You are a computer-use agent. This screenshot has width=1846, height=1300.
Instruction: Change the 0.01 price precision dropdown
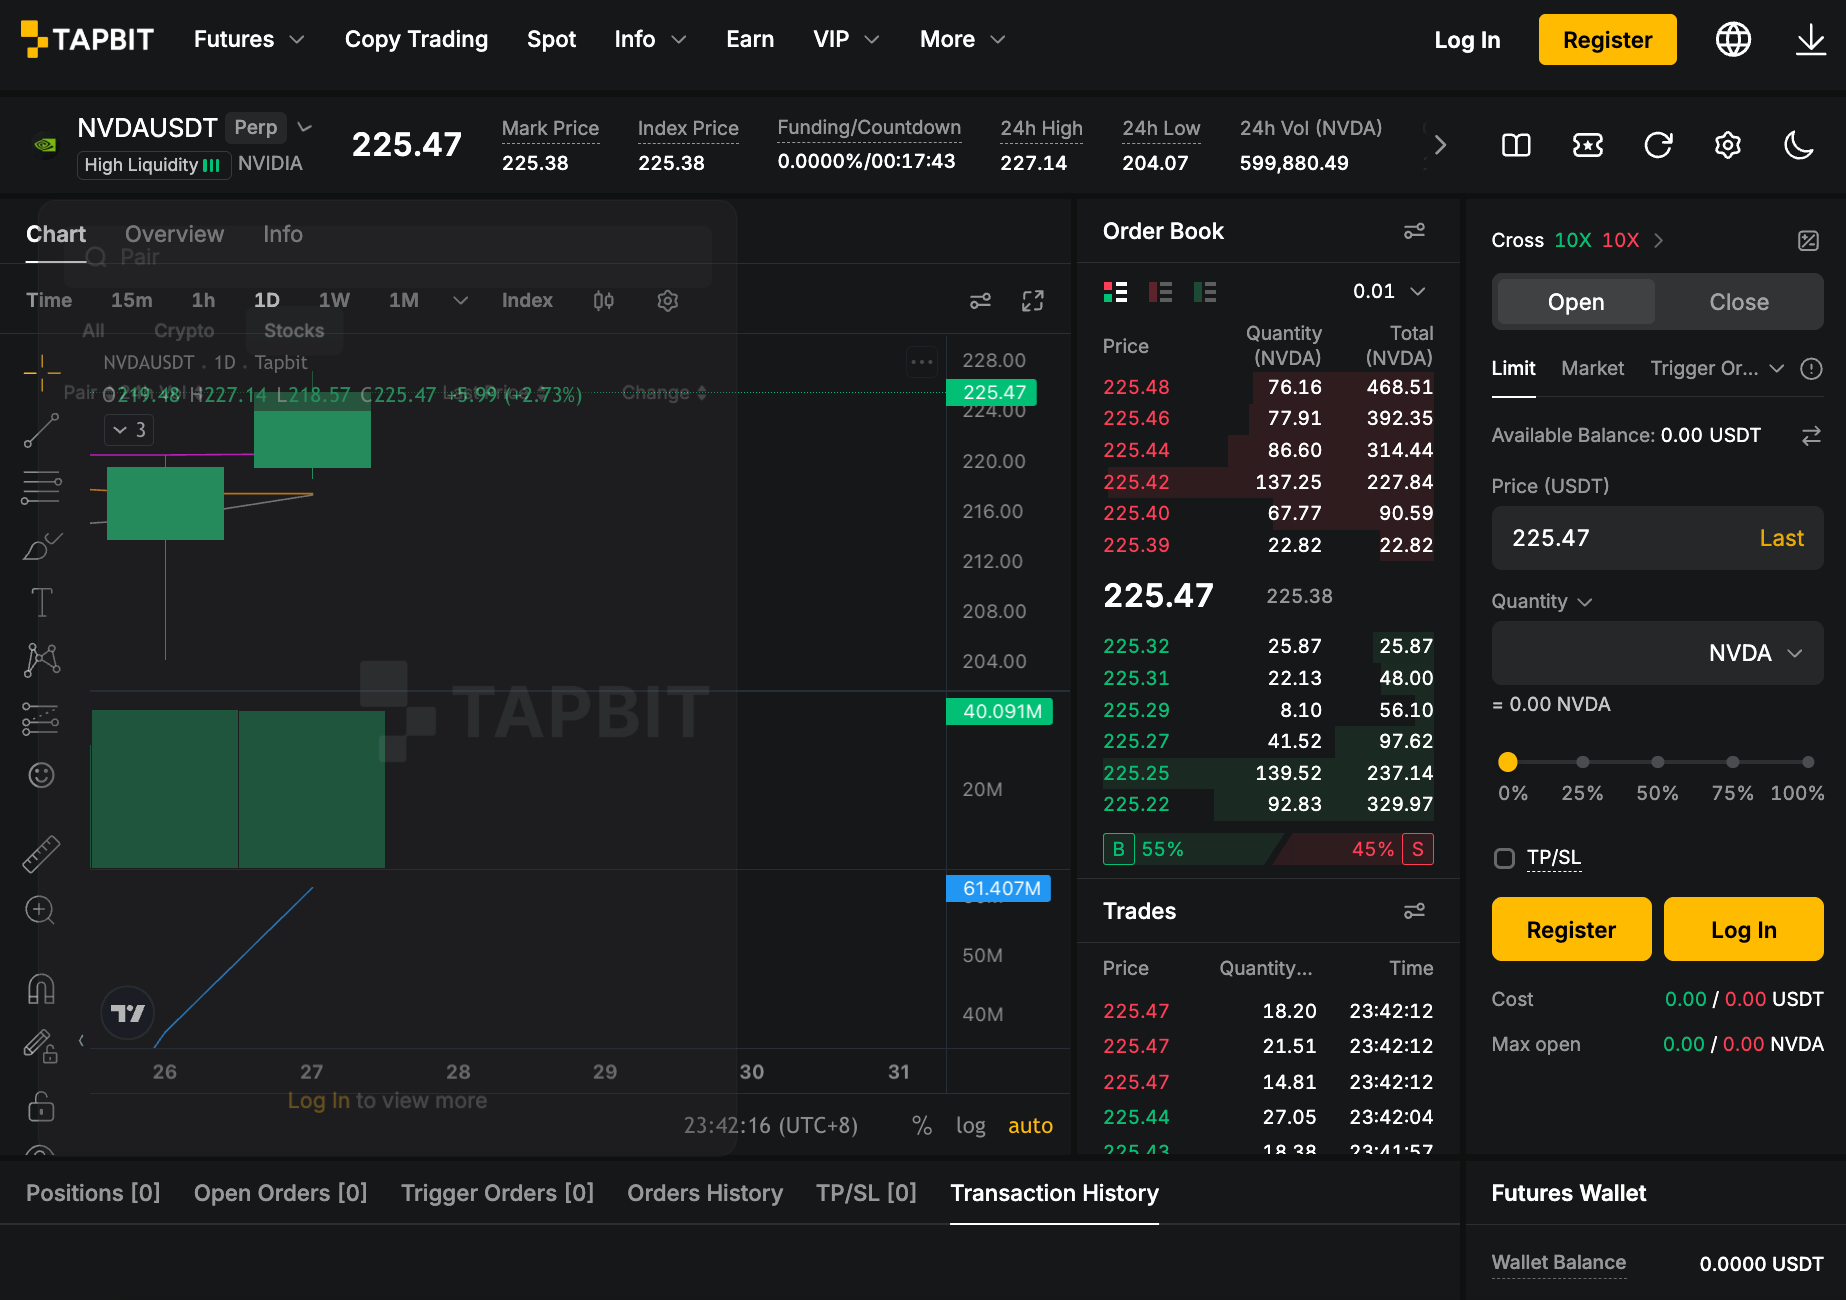(1389, 291)
